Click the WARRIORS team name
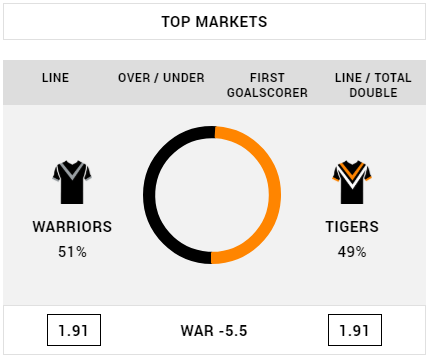This screenshot has width=431, height=360. [x=72, y=227]
